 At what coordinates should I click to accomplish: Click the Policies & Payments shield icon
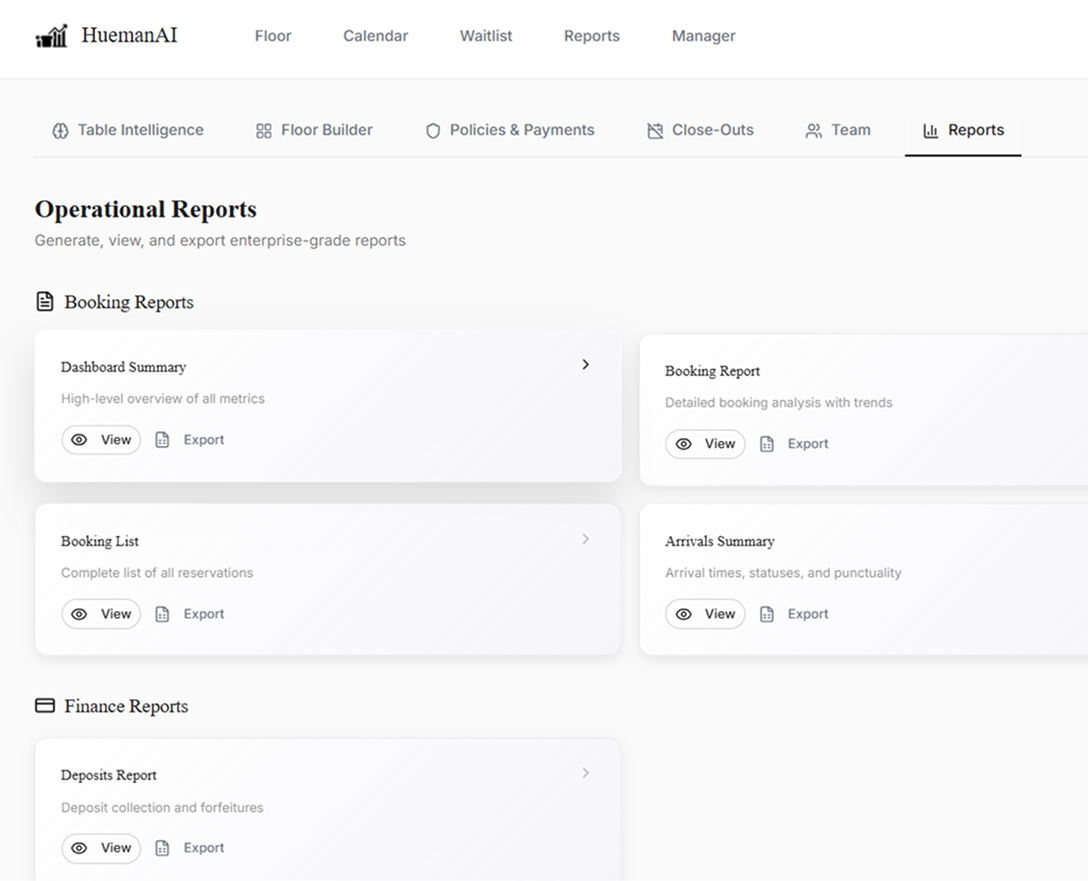433,131
